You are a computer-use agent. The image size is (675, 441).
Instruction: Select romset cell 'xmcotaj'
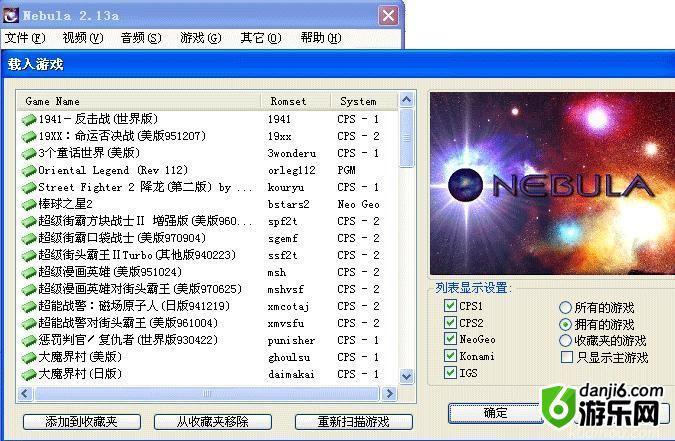point(288,307)
